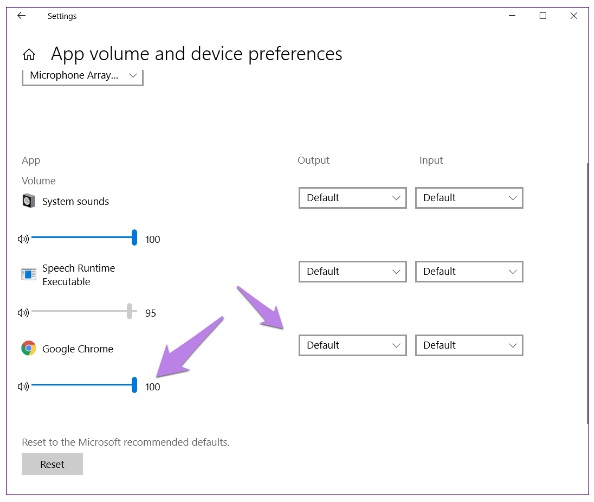Expand Speech Runtime Input dropdown

469,271
